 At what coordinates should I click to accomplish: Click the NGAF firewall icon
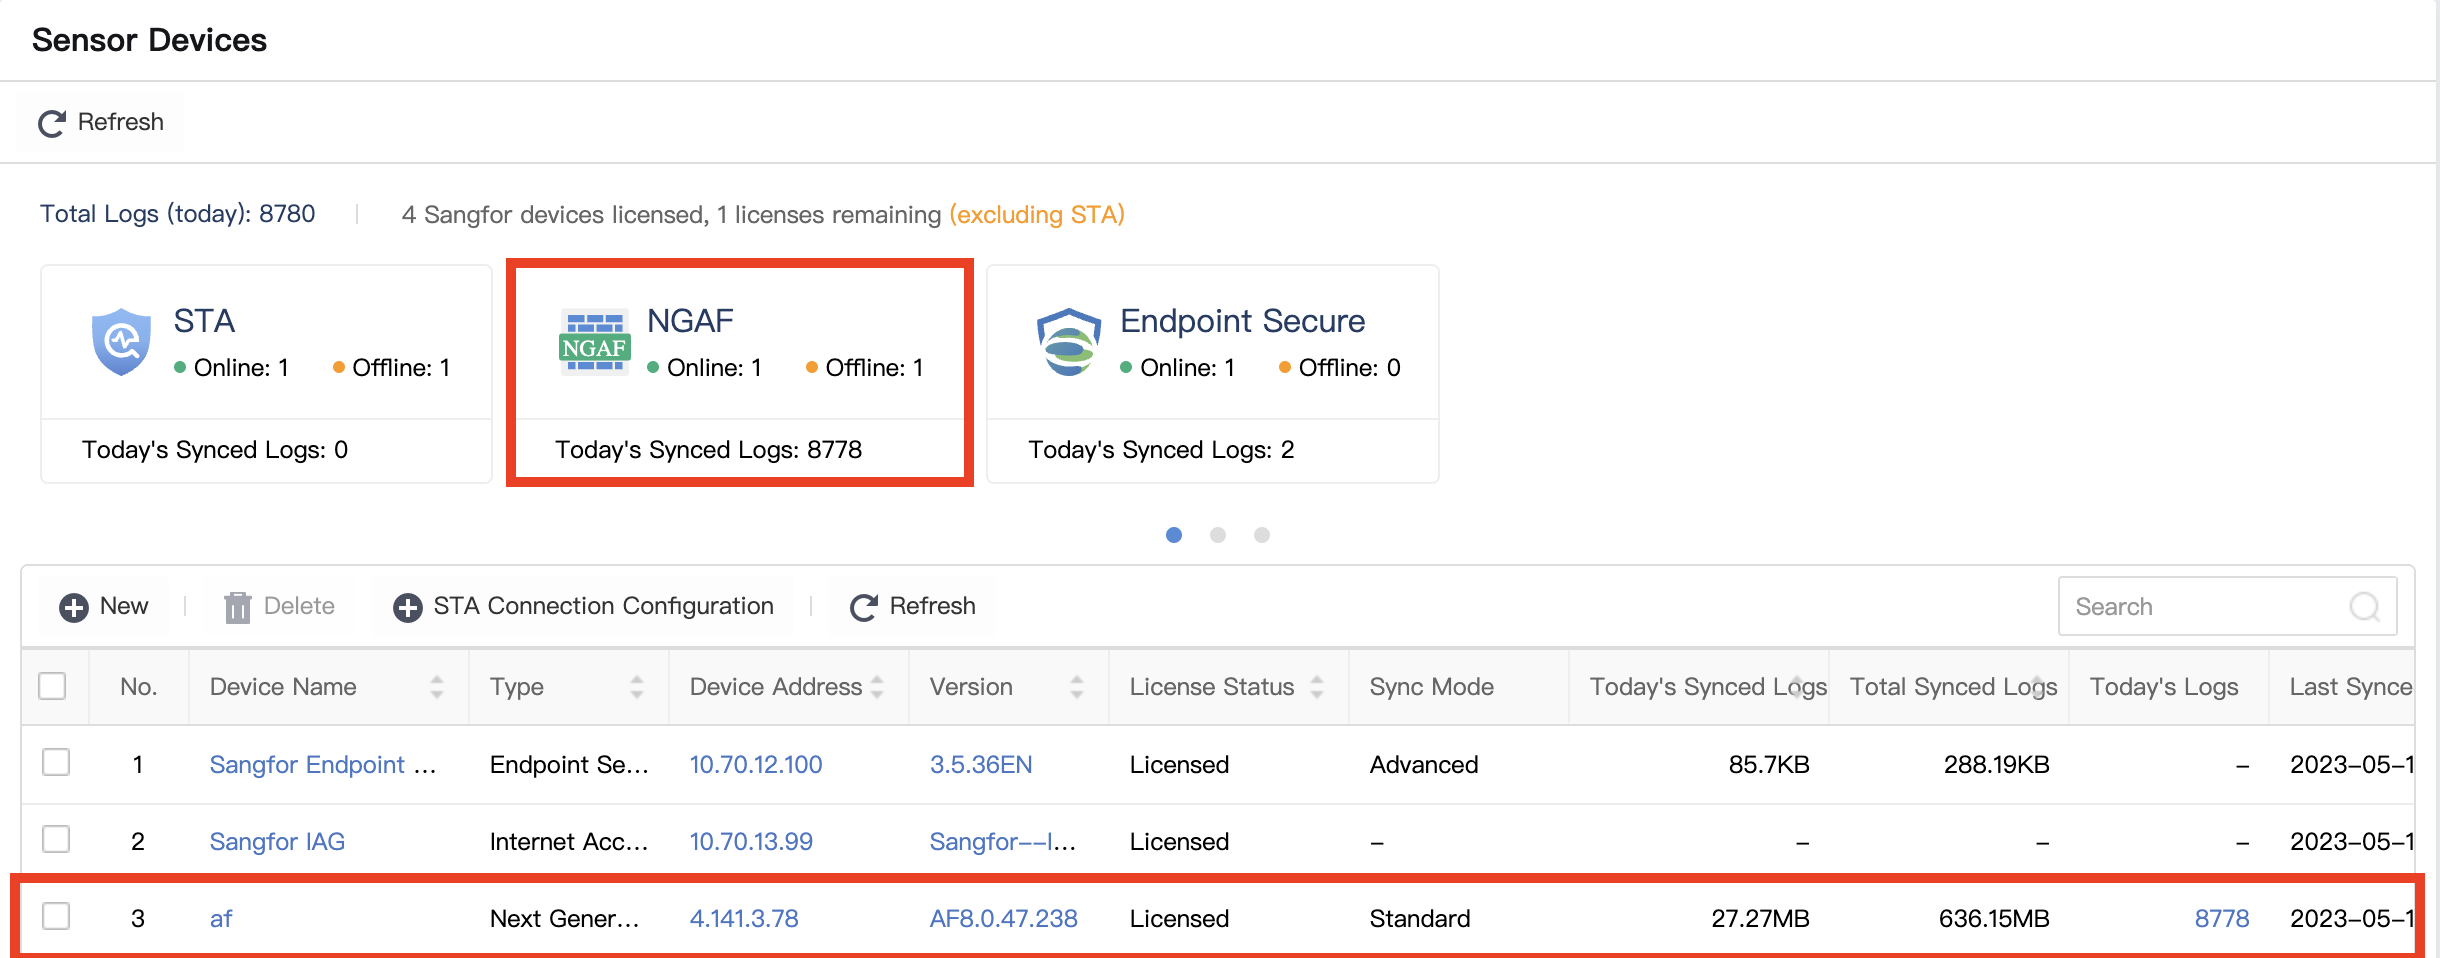tap(594, 342)
